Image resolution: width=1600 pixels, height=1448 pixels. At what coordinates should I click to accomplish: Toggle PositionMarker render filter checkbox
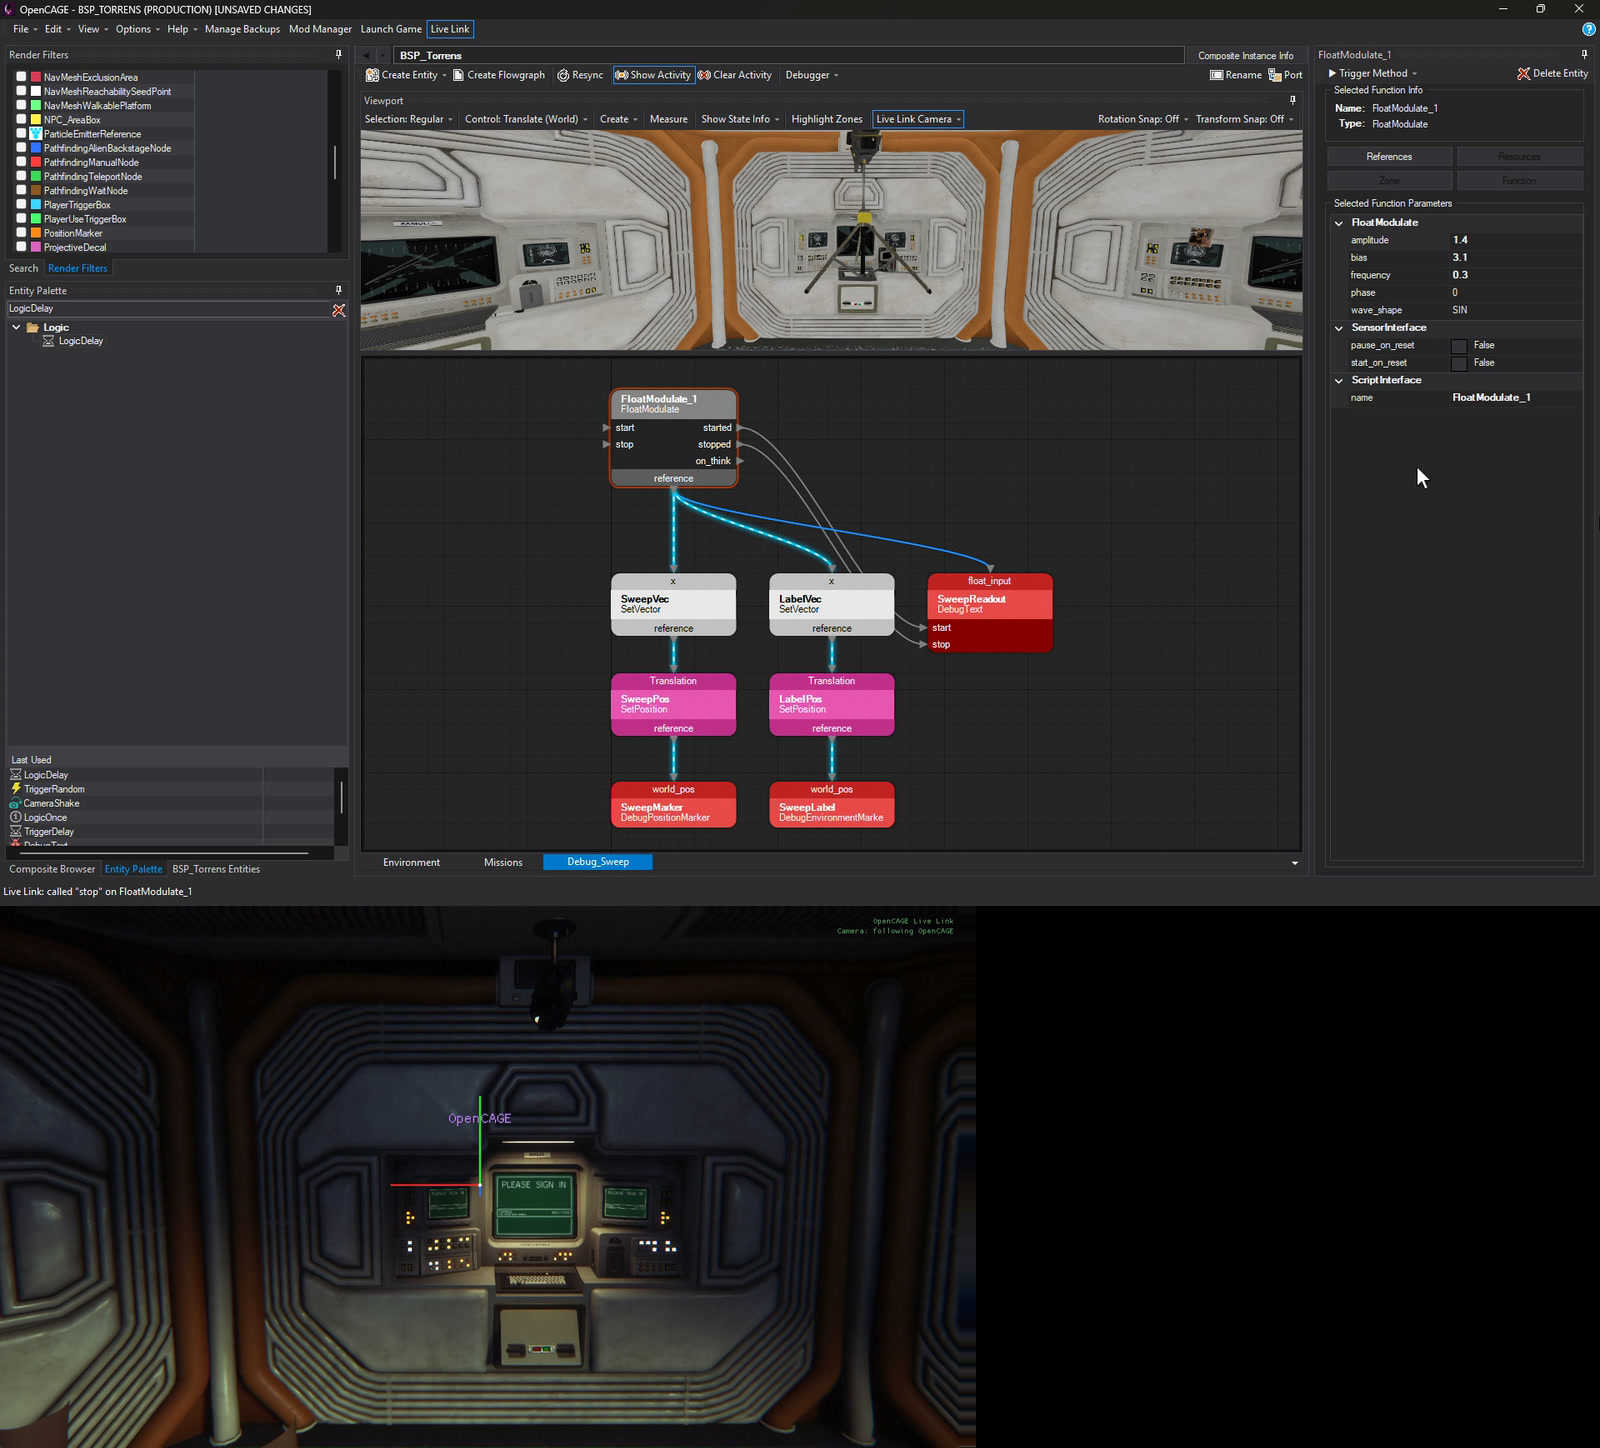coord(21,233)
